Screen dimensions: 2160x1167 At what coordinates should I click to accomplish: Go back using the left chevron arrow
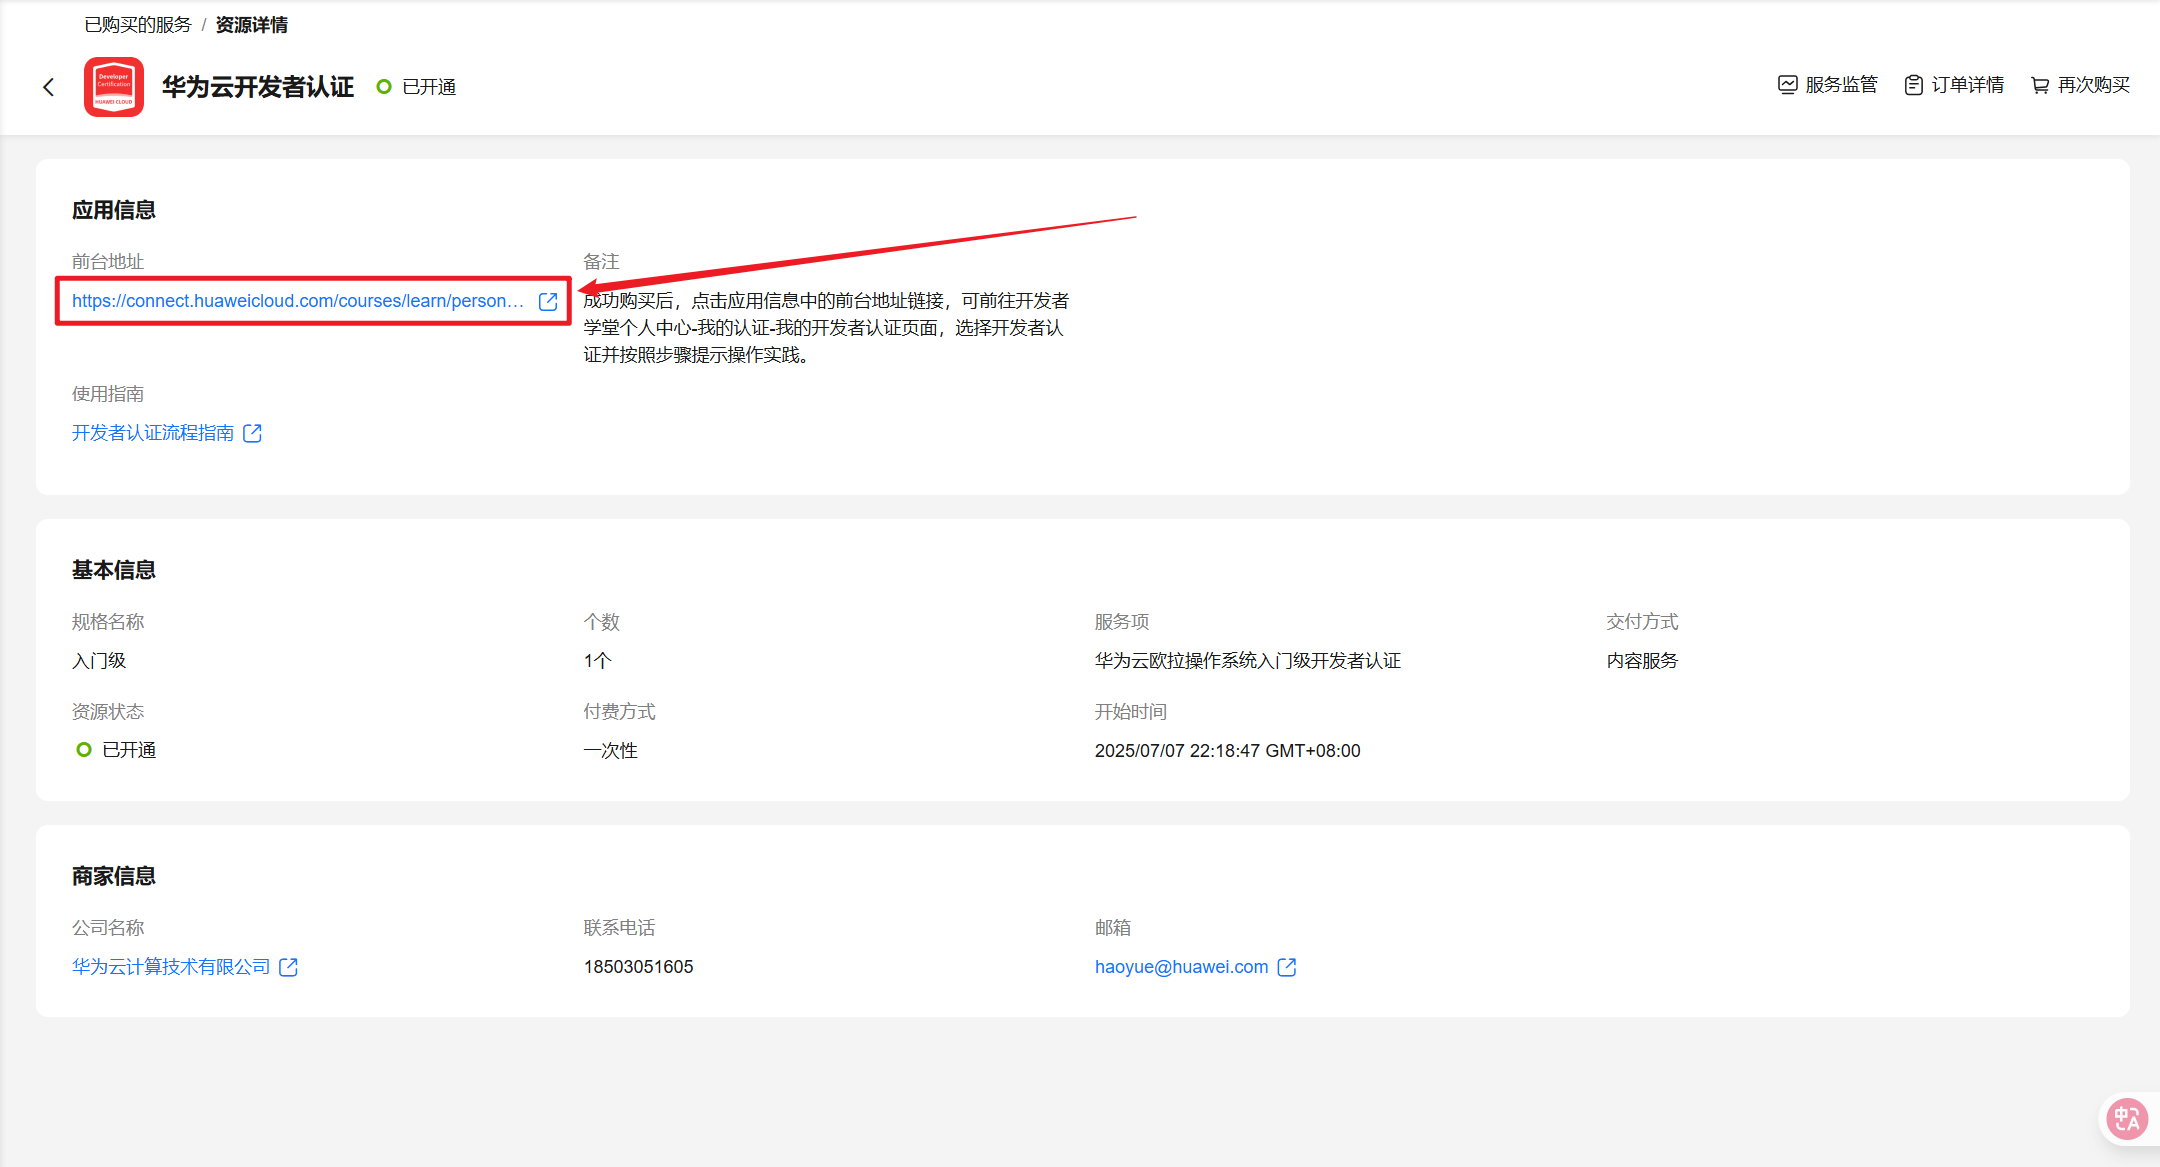48,87
